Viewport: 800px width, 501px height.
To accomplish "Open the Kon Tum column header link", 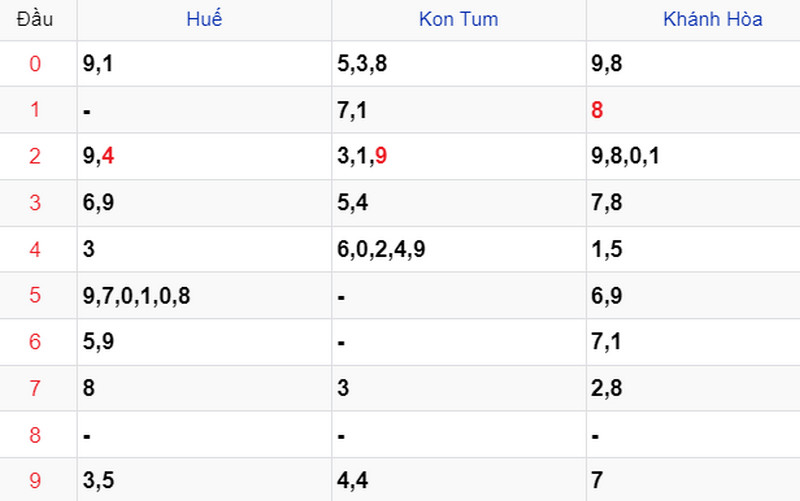I will coord(458,19).
